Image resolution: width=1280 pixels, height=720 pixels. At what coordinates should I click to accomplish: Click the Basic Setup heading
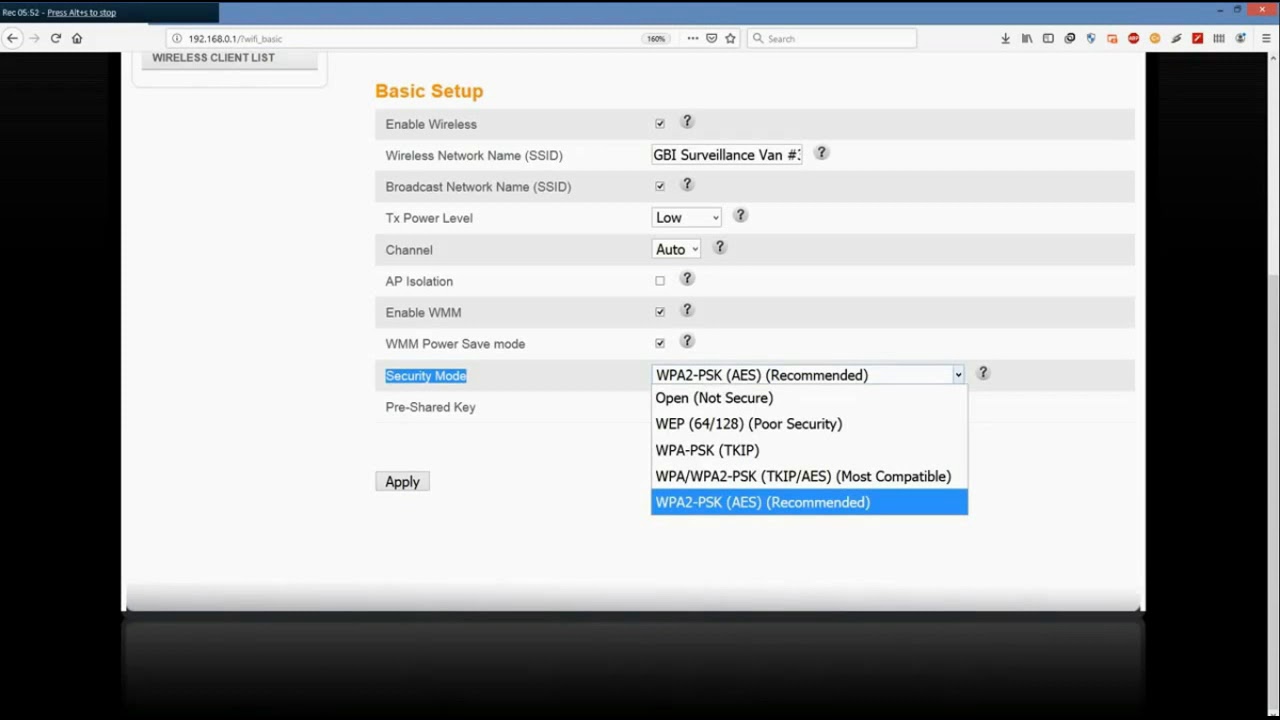coord(429,91)
